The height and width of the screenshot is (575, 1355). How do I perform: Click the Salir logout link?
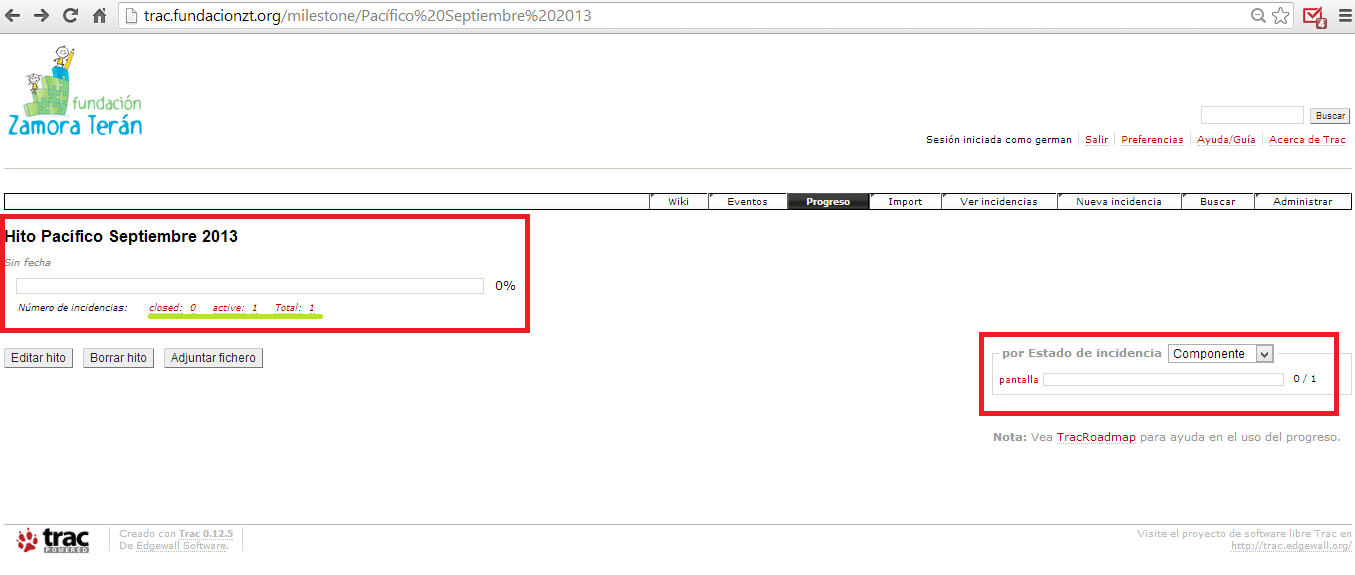click(1096, 140)
